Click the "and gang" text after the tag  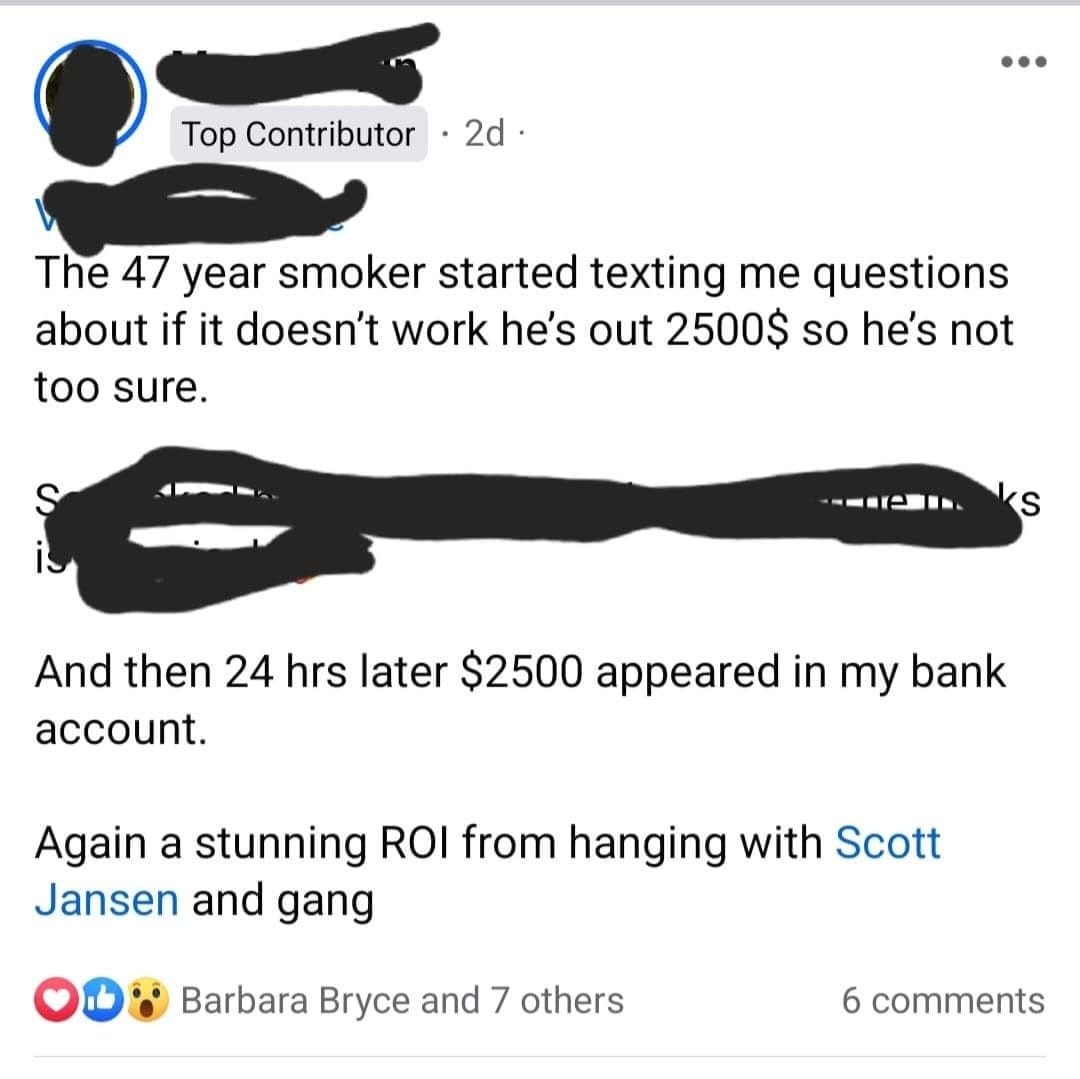[x=283, y=901]
